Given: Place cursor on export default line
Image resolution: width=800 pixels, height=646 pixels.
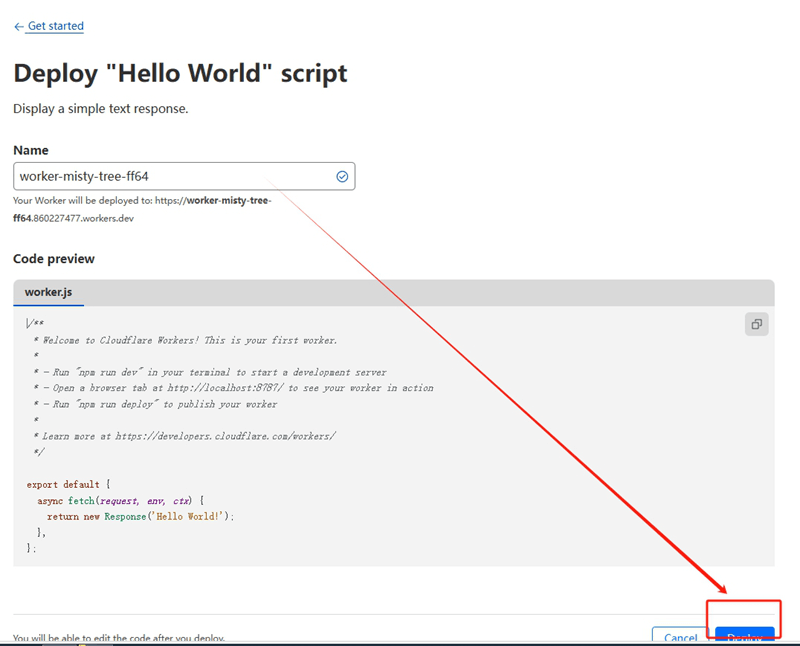Looking at the screenshot, I should pyautogui.click(x=68, y=484).
